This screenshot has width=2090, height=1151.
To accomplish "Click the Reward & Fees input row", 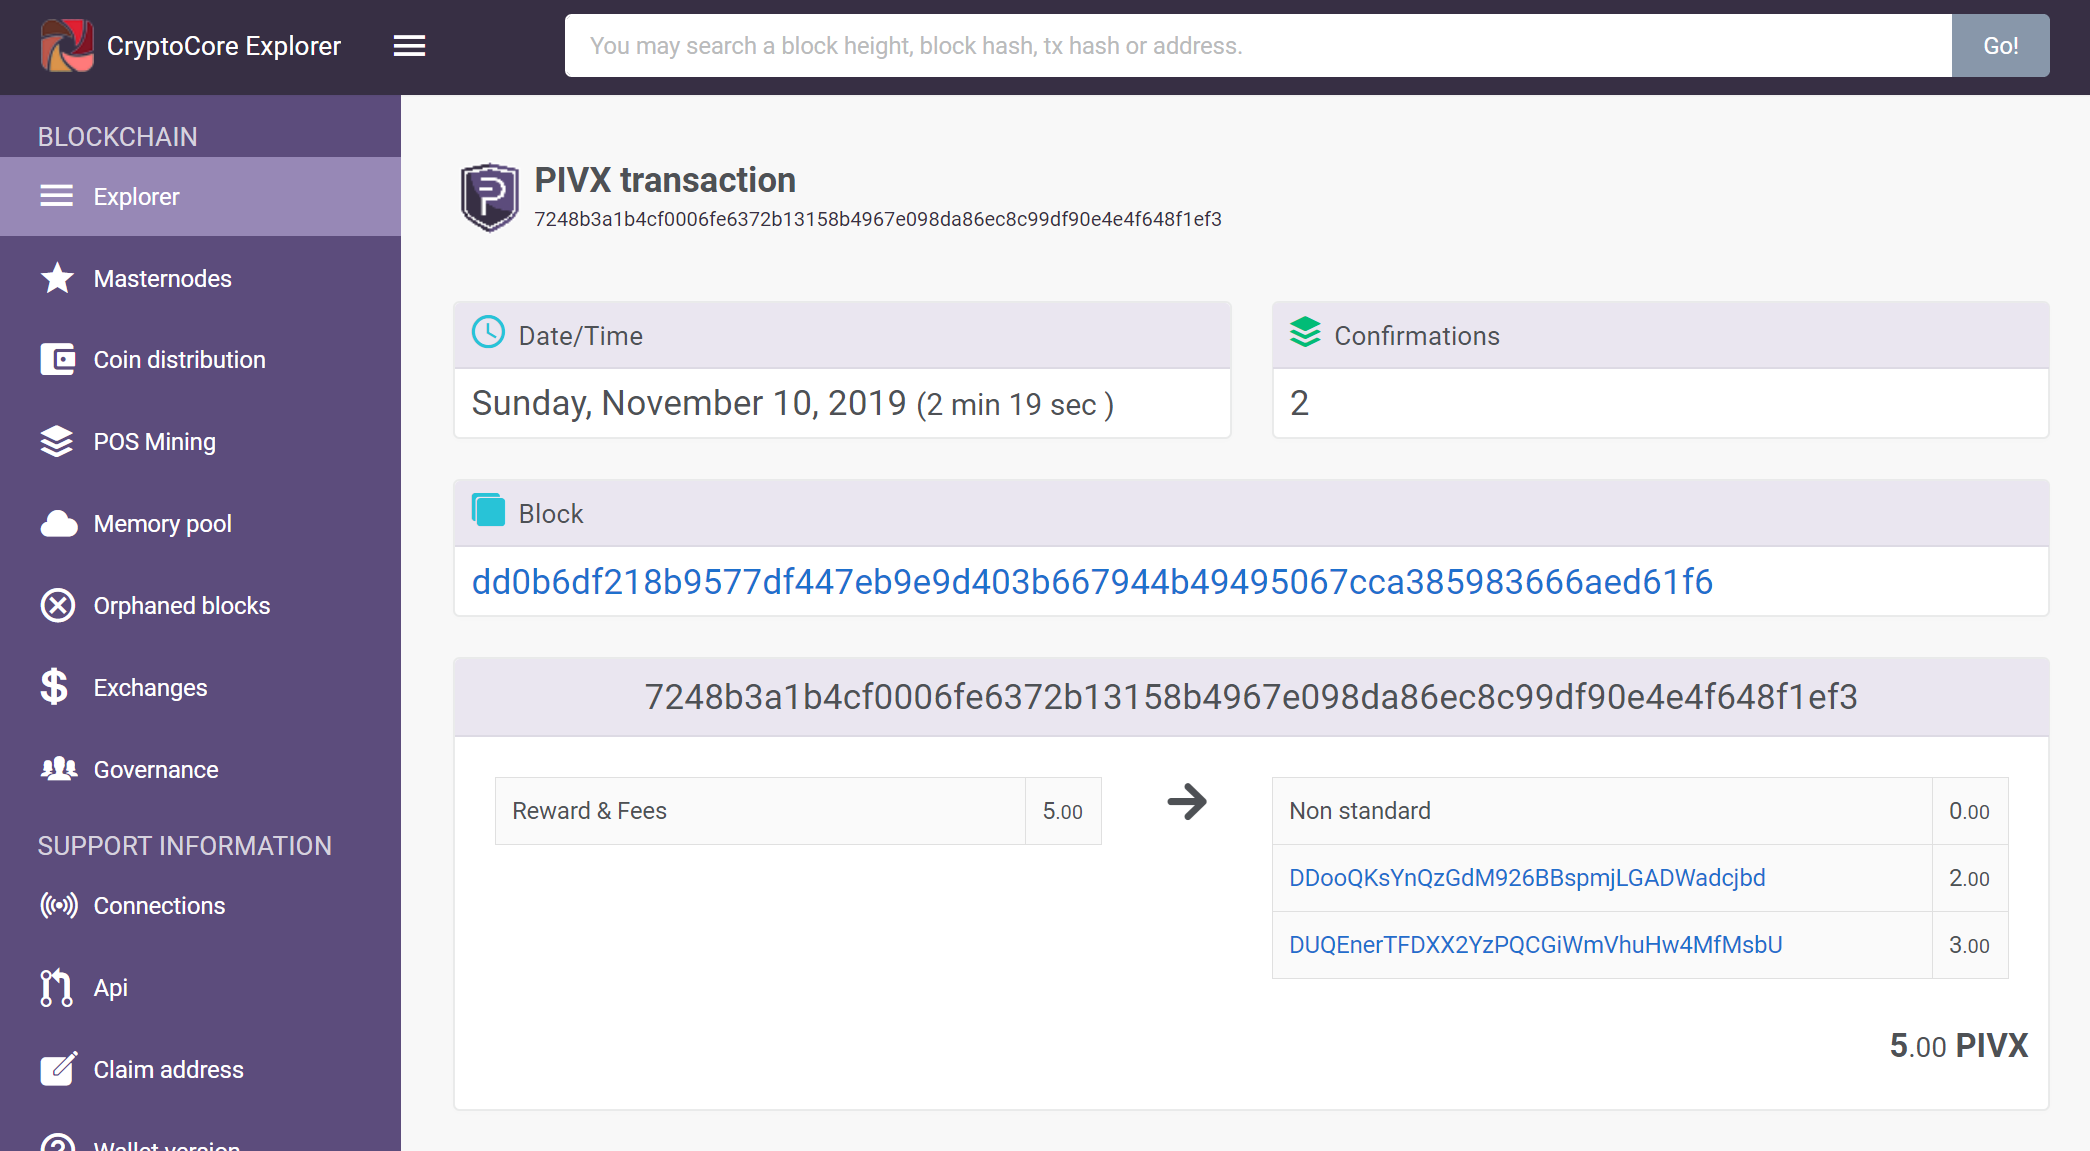I will tap(798, 811).
